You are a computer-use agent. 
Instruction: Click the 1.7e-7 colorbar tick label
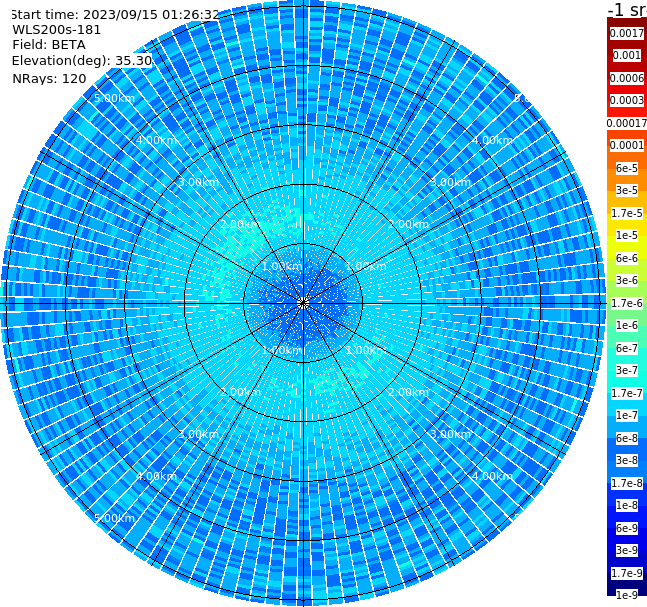tap(627, 393)
